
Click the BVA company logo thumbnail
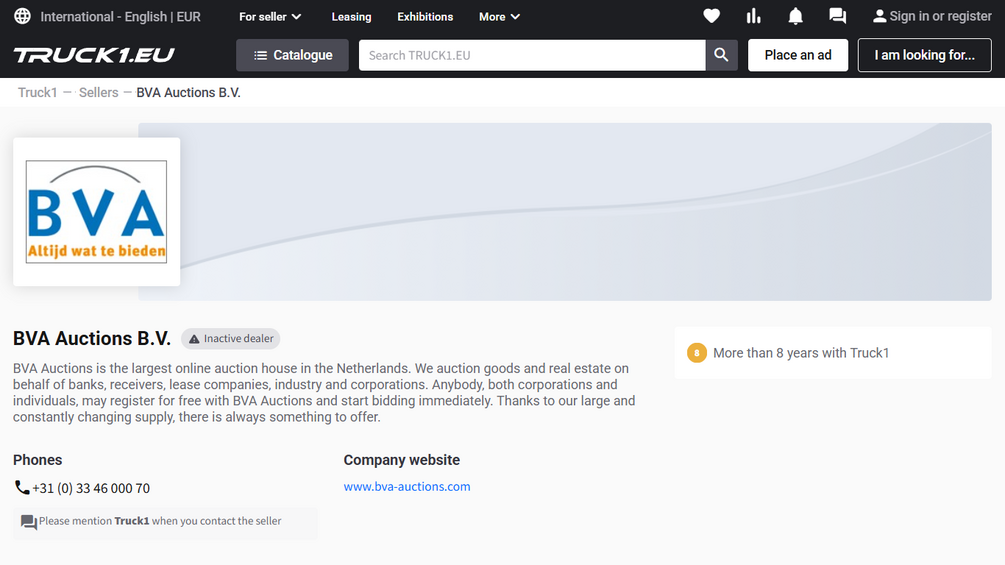(96, 212)
